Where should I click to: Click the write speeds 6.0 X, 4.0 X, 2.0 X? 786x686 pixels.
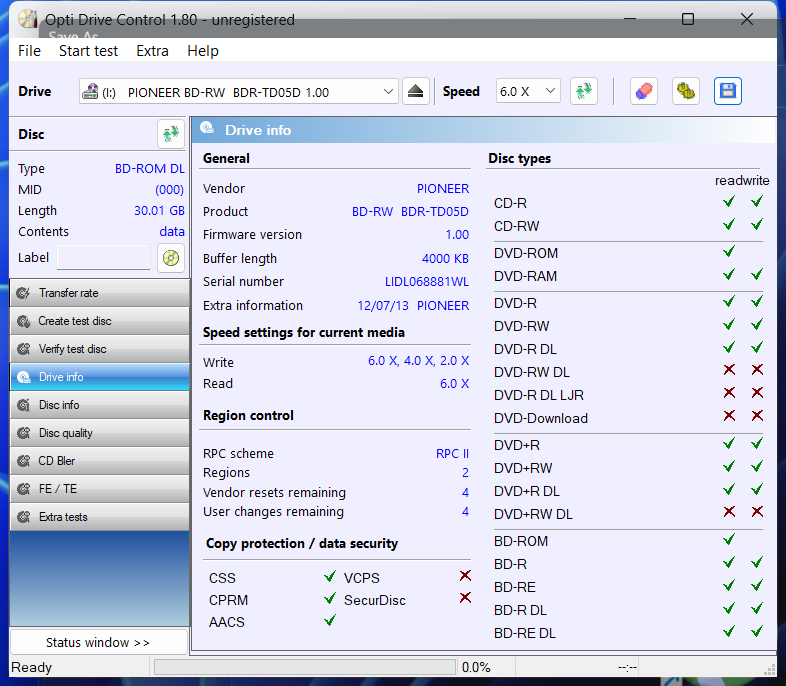click(x=419, y=361)
